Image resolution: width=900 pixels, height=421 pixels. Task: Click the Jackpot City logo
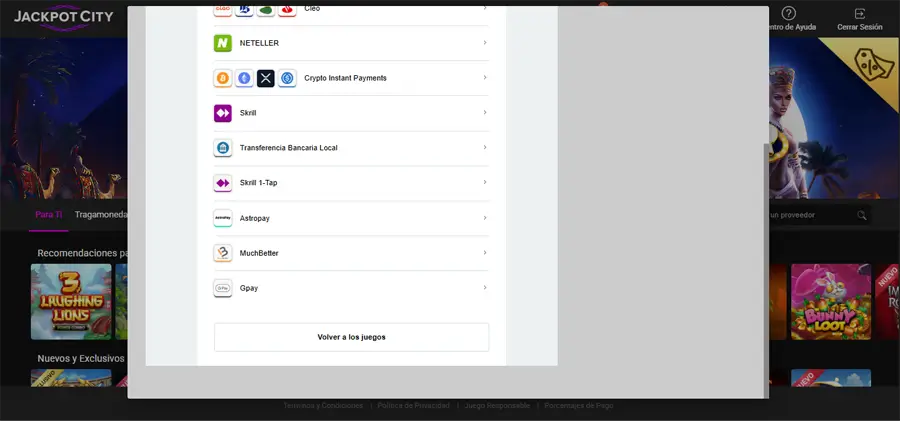pyautogui.click(x=64, y=17)
